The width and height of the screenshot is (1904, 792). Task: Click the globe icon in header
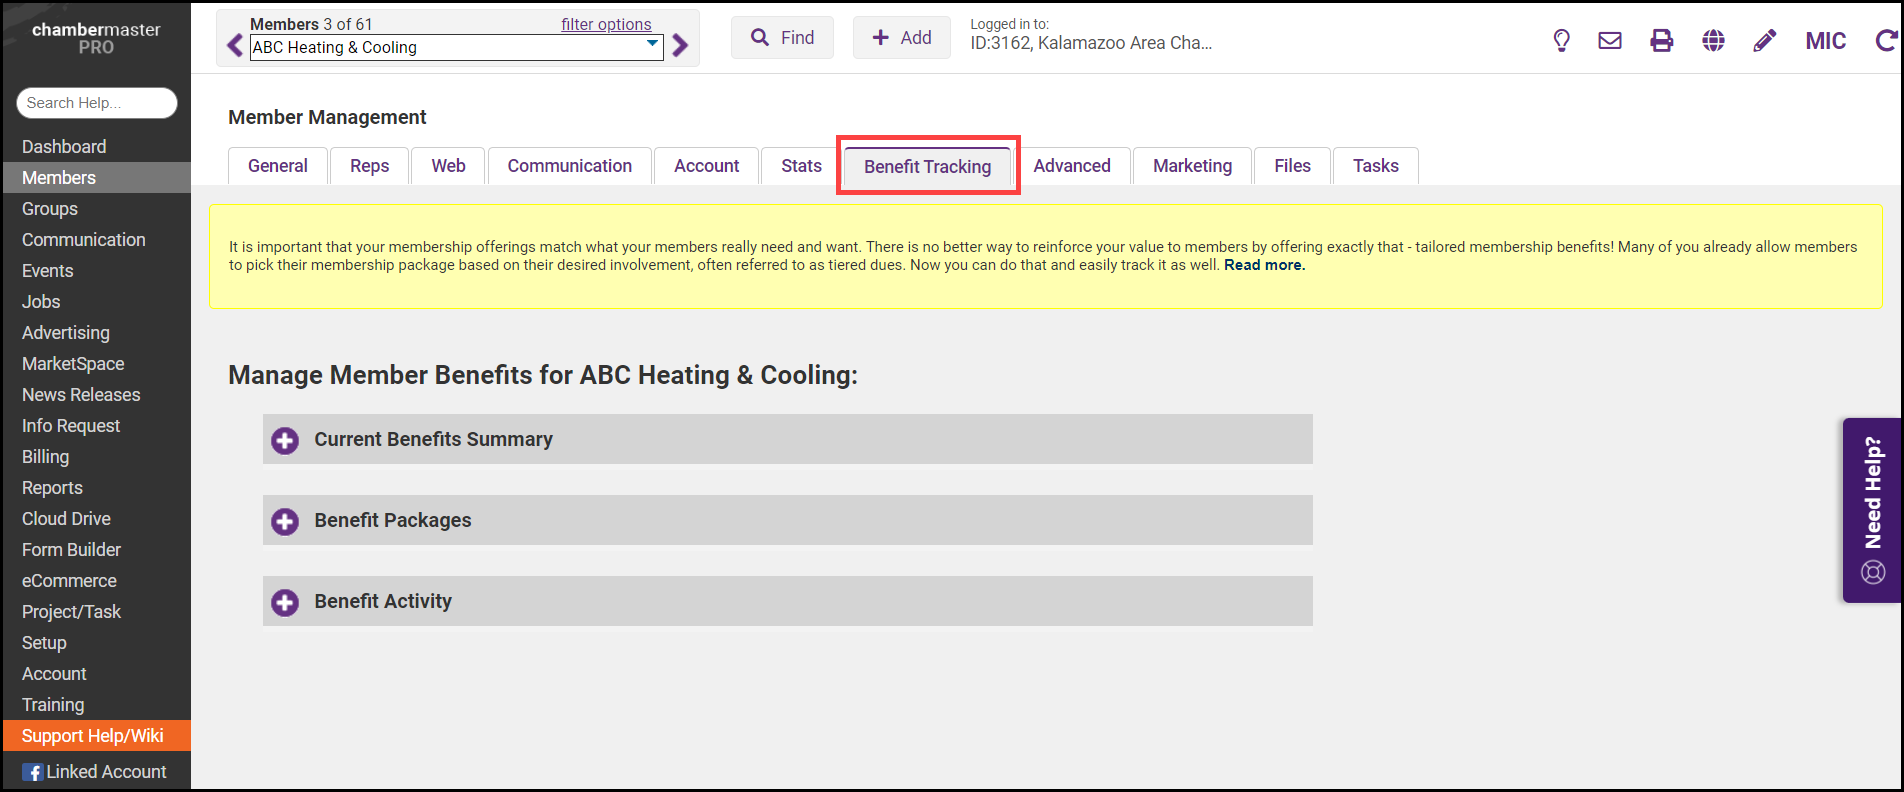point(1713,41)
